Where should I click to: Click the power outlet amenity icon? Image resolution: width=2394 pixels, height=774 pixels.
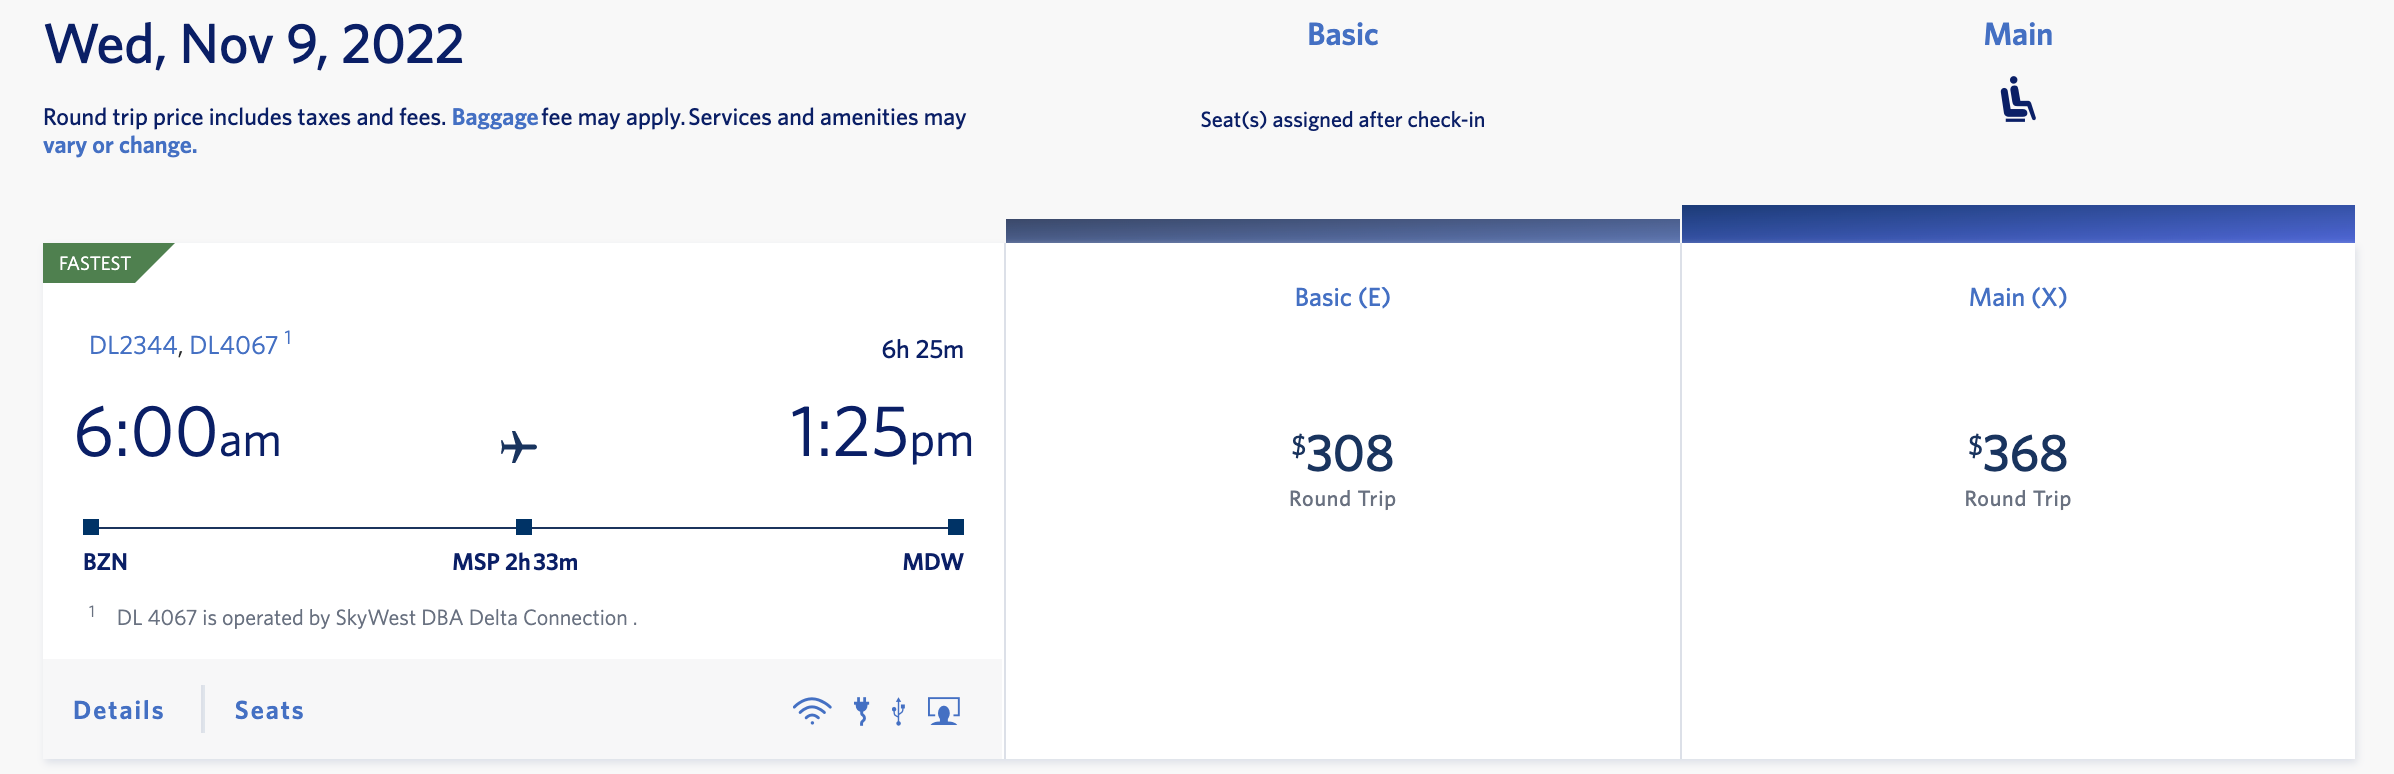click(x=861, y=711)
